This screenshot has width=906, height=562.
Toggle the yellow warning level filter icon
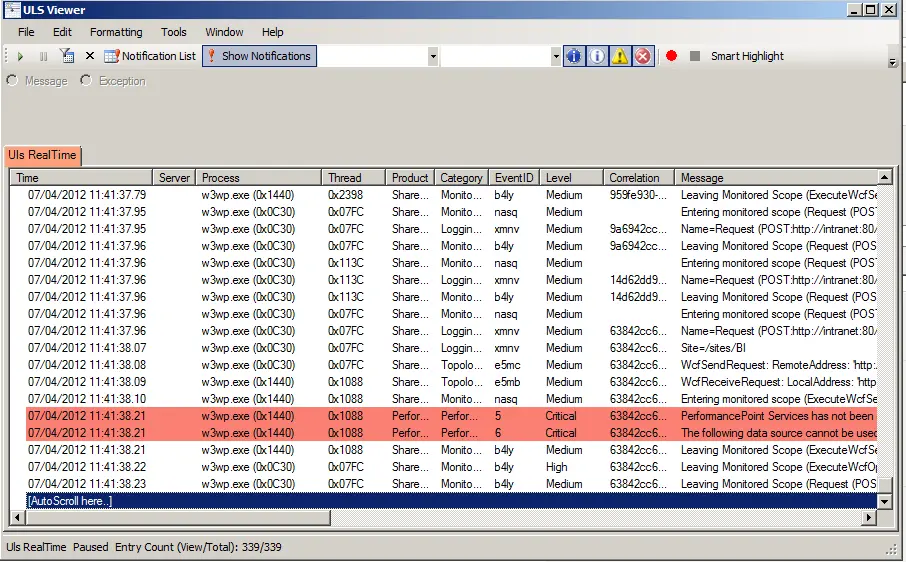click(x=620, y=56)
